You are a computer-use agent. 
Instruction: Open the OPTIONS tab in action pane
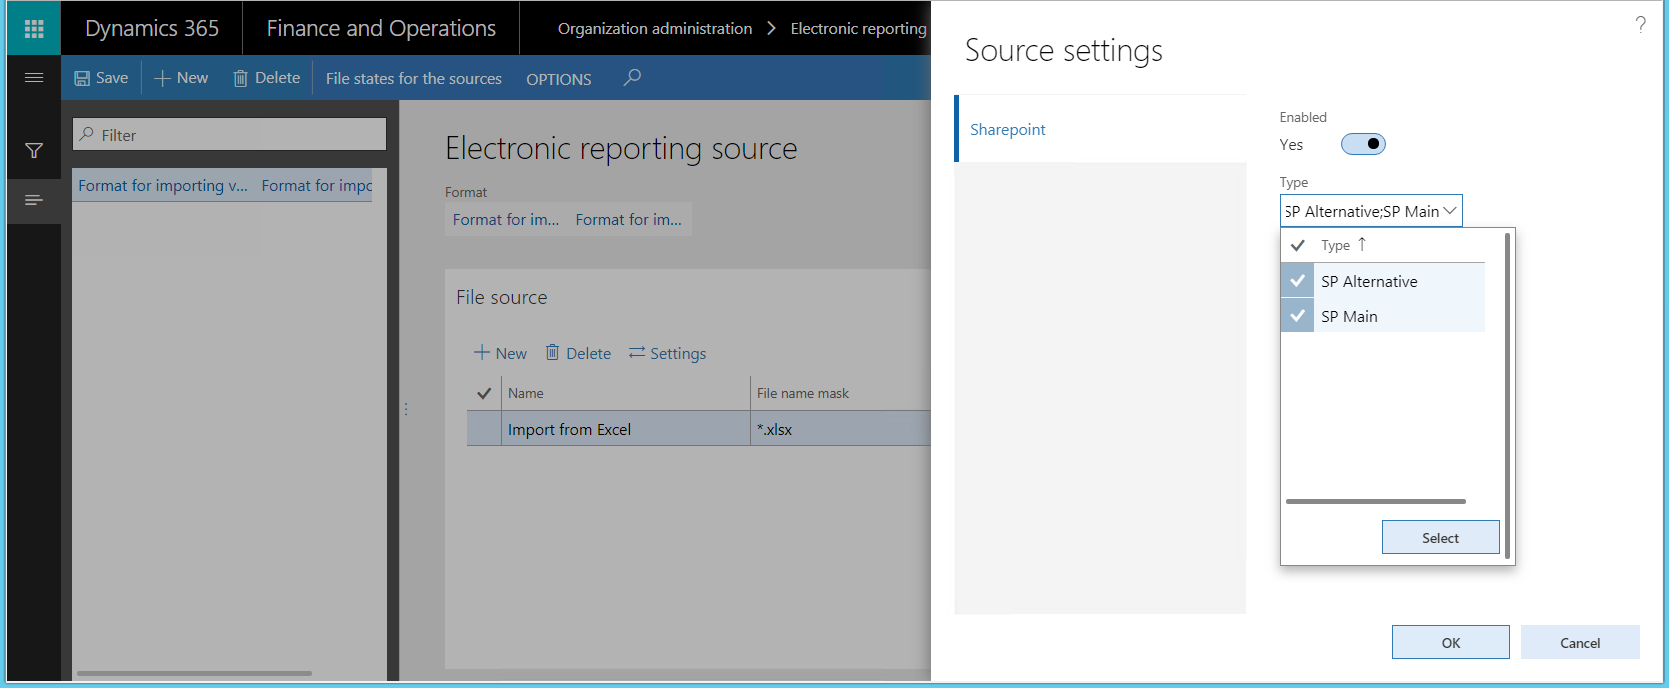(x=558, y=78)
